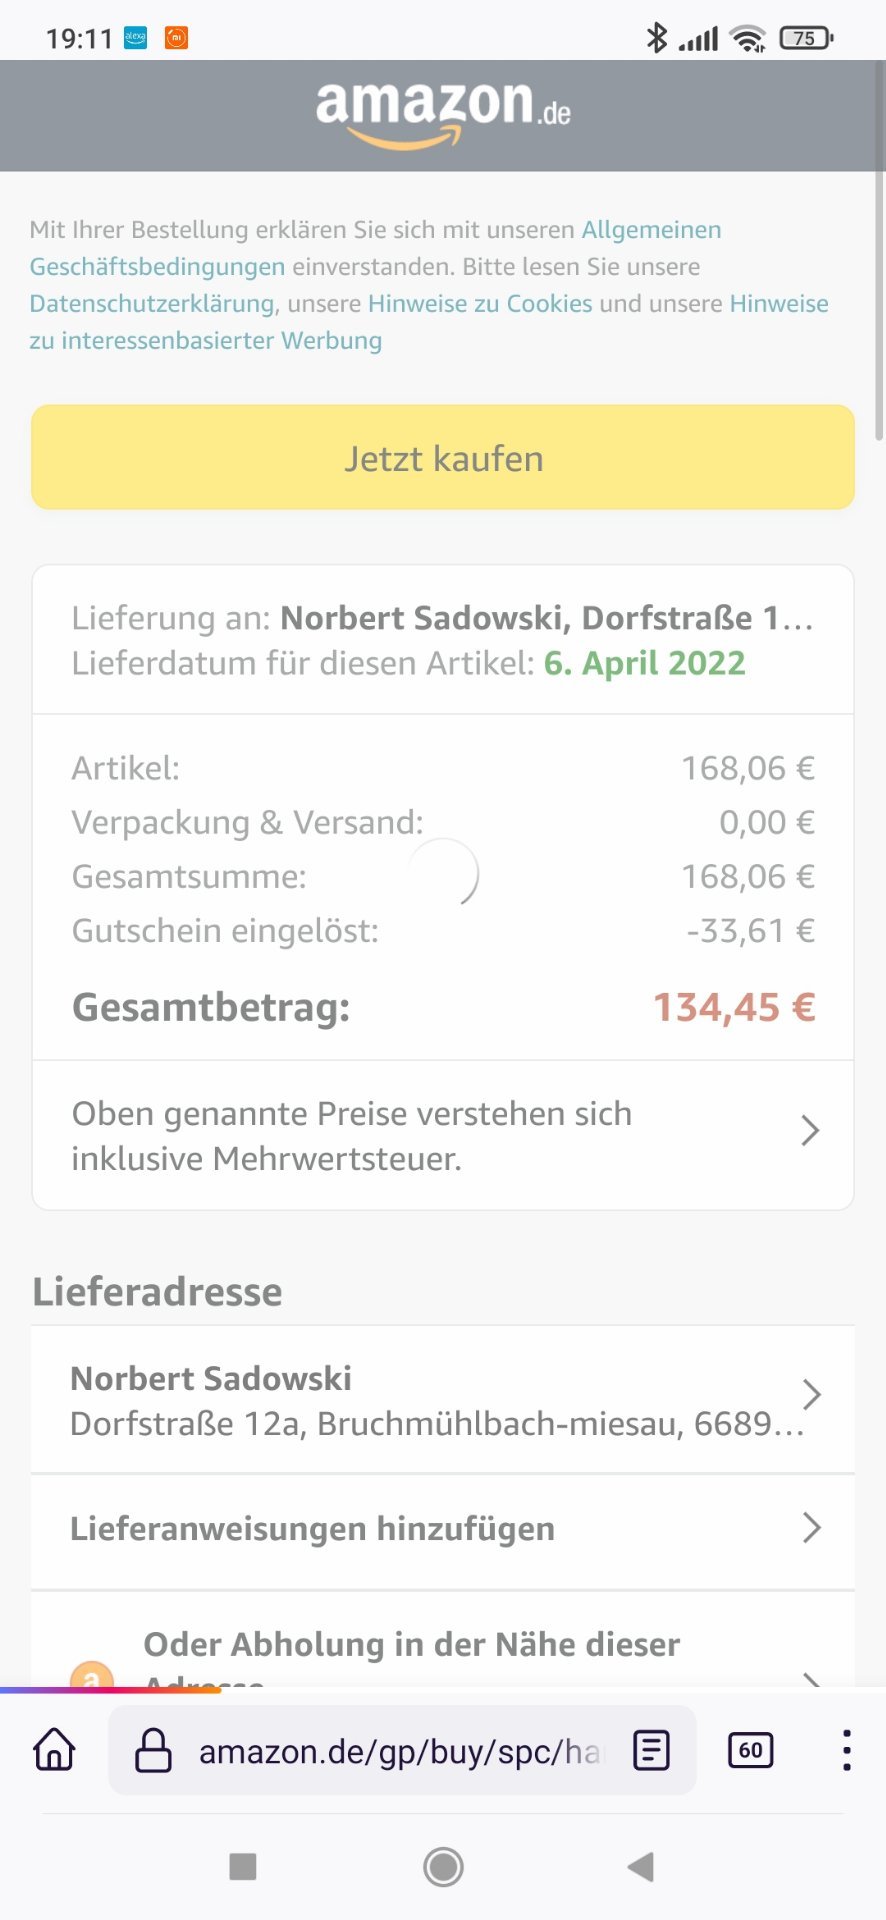Open the Datenschutzerklärung link
Image resolution: width=886 pixels, height=1920 pixels.
[152, 304]
